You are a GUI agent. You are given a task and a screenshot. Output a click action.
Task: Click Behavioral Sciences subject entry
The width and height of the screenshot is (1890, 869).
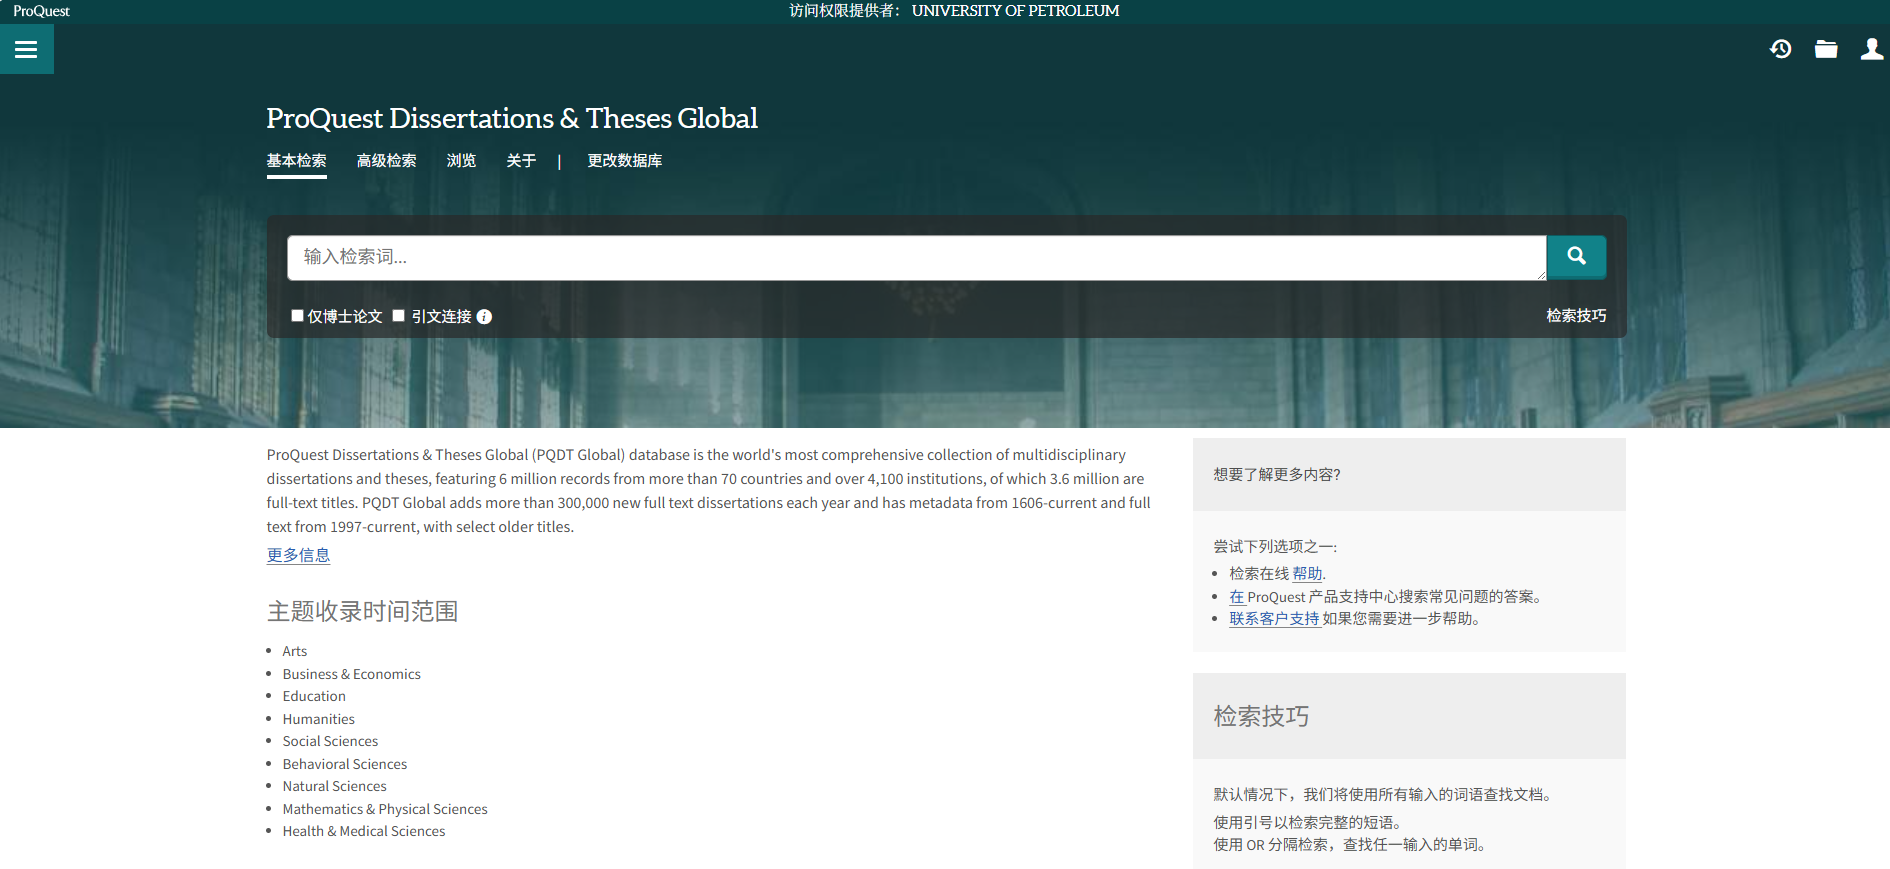[345, 764]
